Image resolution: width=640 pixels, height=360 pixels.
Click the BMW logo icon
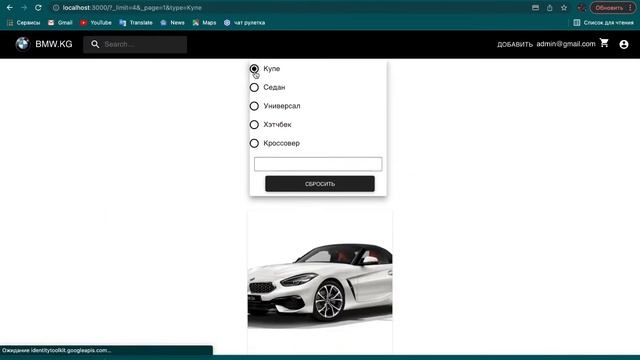(x=23, y=44)
